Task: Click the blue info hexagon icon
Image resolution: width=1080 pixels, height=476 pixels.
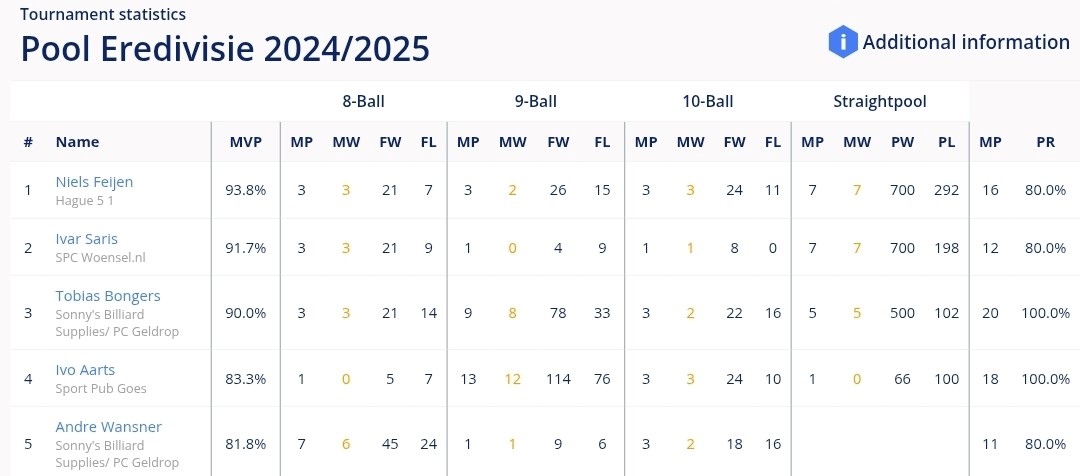Action: tap(842, 42)
